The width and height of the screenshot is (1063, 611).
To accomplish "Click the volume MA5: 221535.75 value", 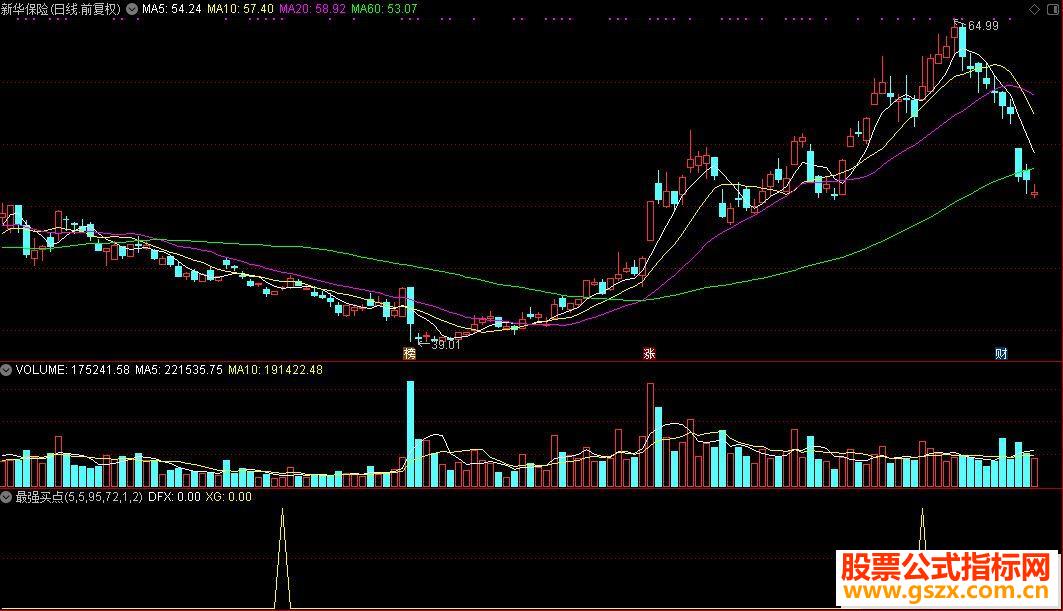I will coord(178,370).
